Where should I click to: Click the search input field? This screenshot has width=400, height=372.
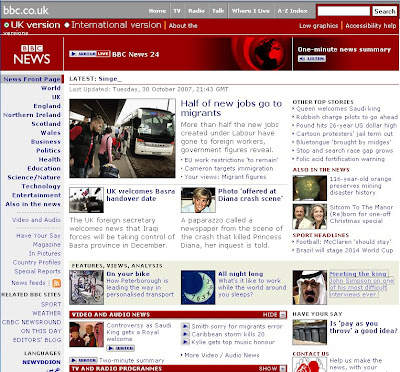(344, 11)
